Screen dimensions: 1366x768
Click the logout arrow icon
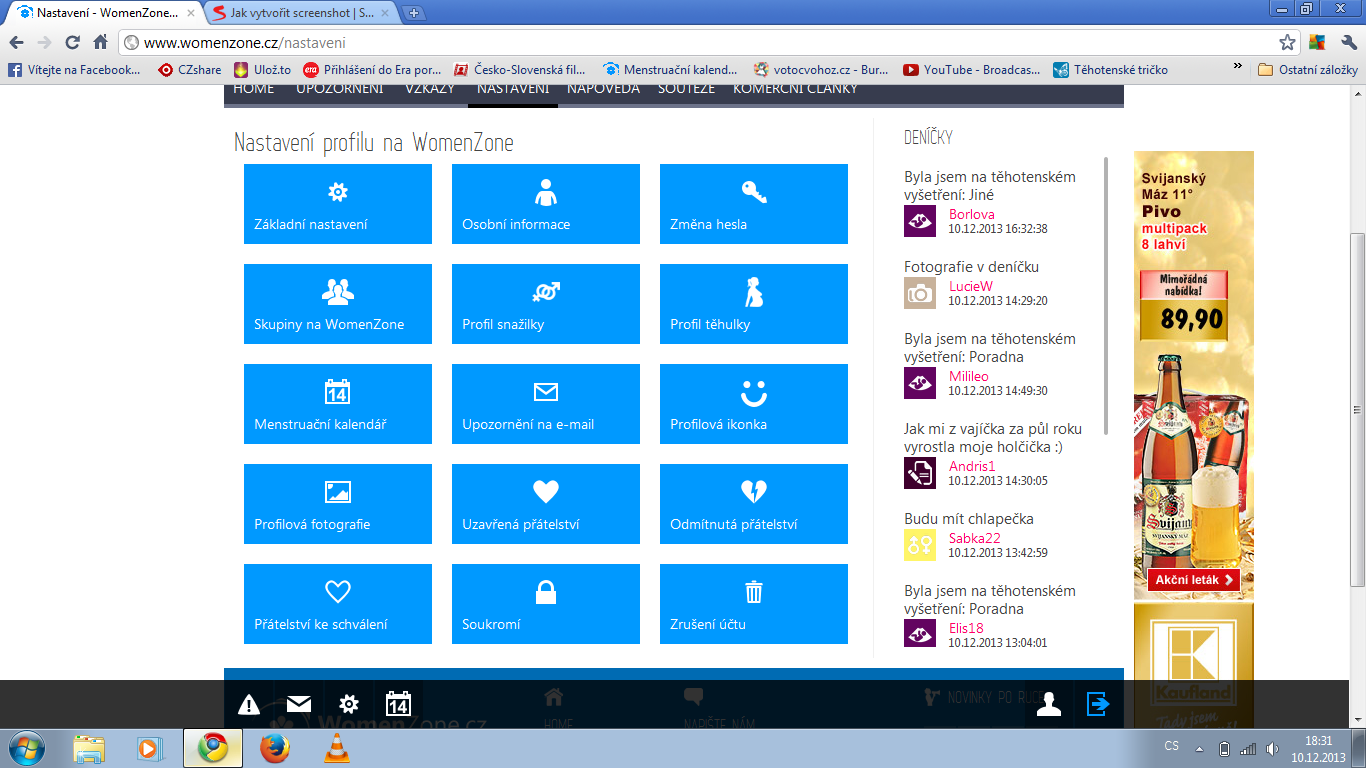[x=1098, y=705]
